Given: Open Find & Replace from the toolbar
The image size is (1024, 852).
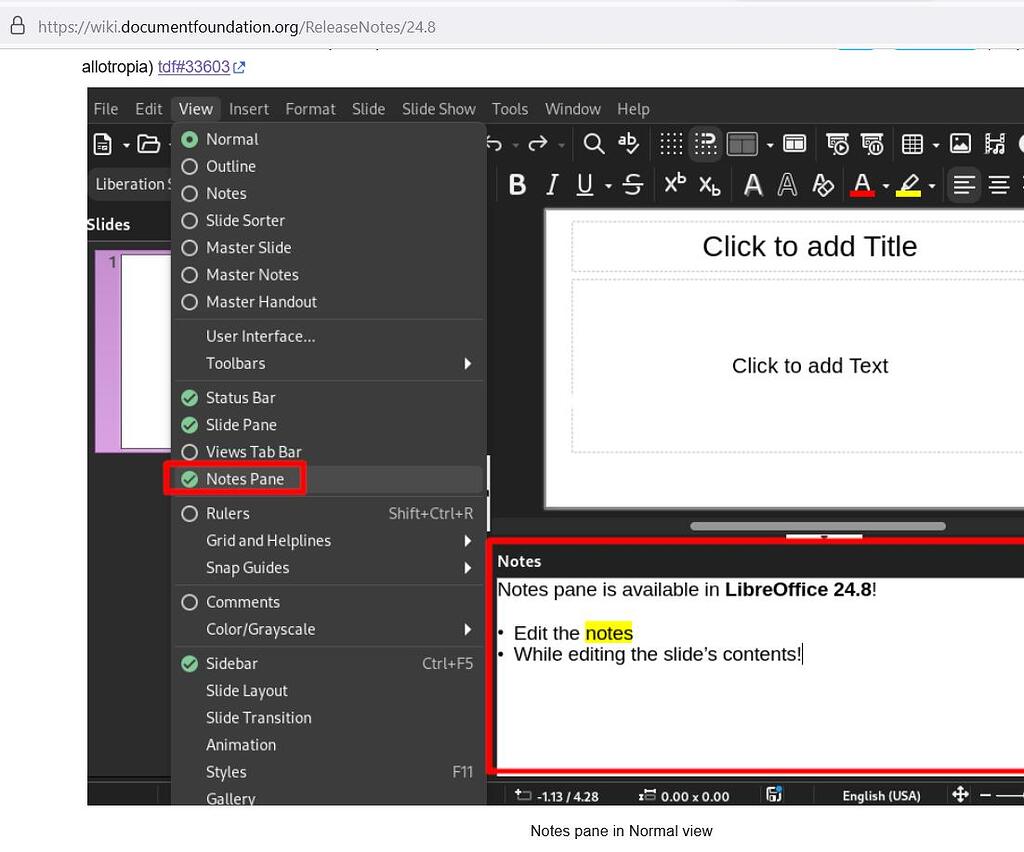Looking at the screenshot, I should point(594,143).
